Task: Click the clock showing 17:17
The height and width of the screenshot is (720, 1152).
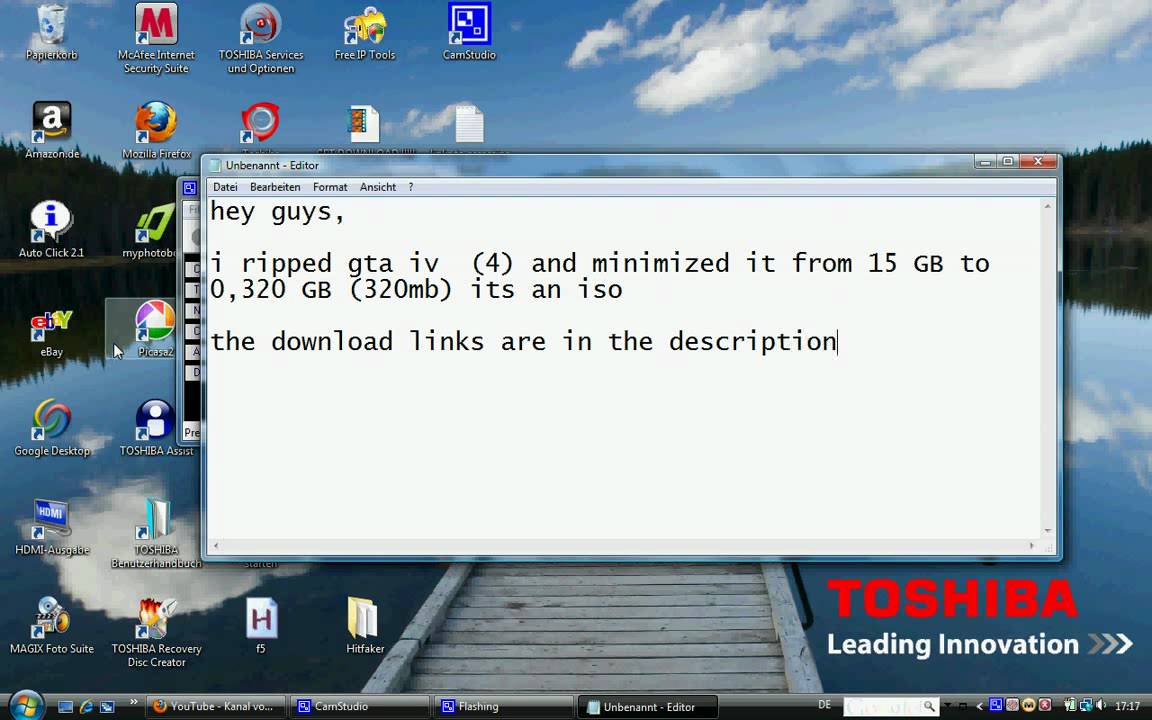Action: pyautogui.click(x=1127, y=707)
